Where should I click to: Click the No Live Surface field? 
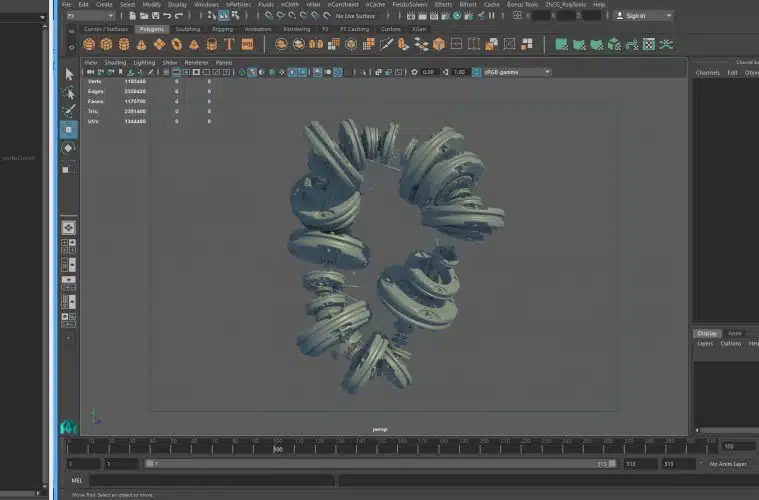[x=357, y=16]
